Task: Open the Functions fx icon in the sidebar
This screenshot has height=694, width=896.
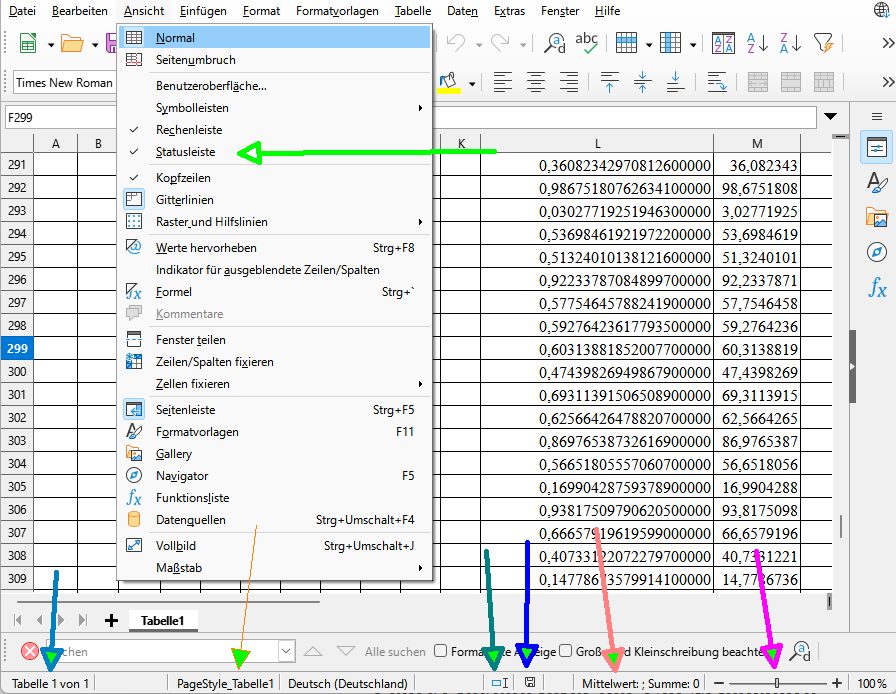Action: click(x=877, y=287)
